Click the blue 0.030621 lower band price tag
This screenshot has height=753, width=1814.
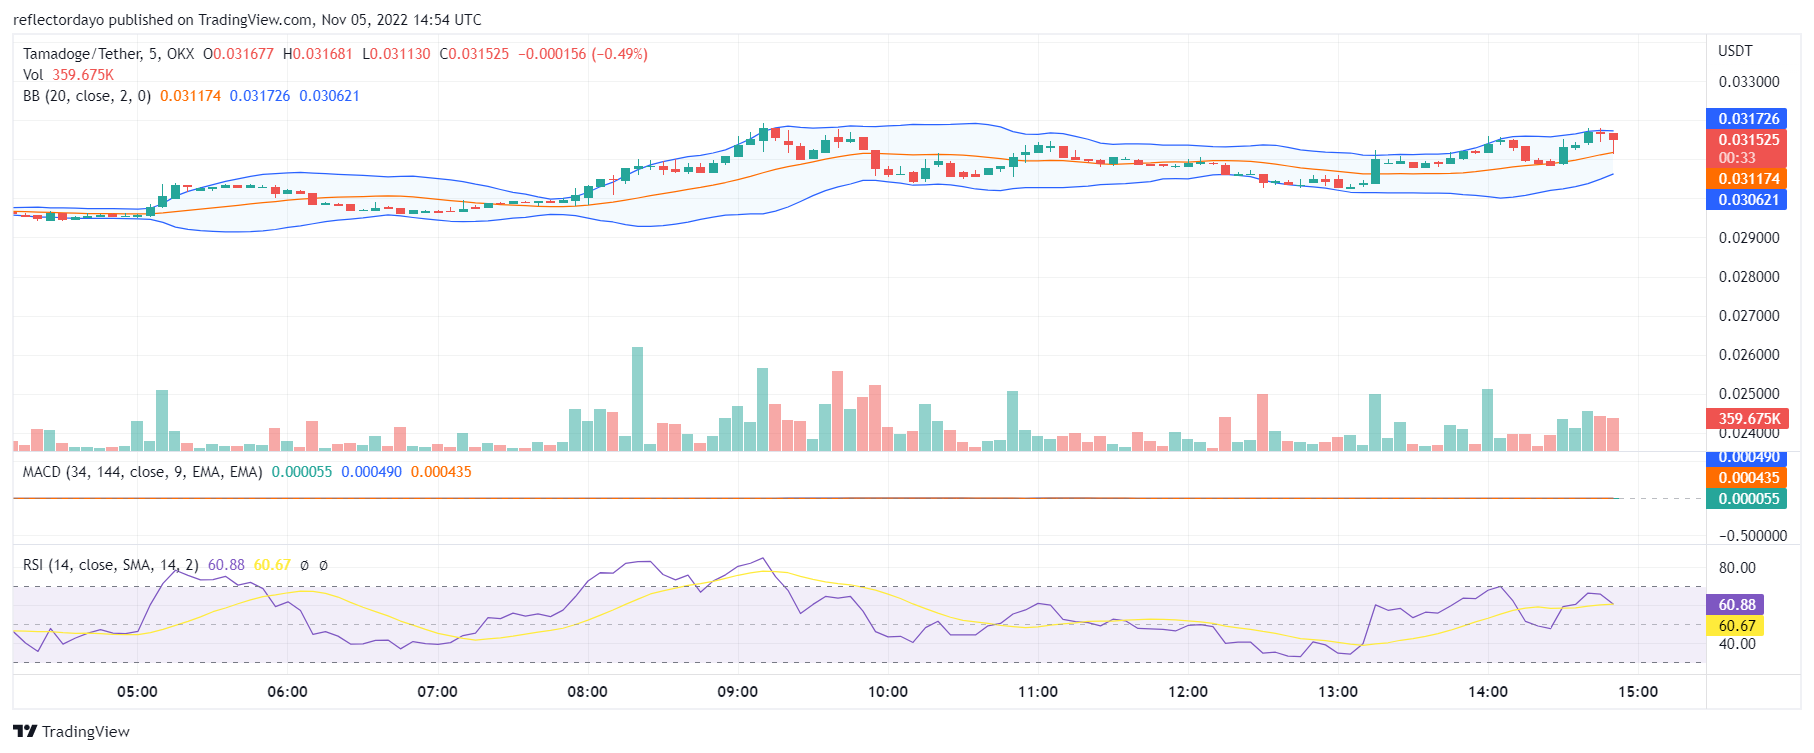coord(1747,200)
